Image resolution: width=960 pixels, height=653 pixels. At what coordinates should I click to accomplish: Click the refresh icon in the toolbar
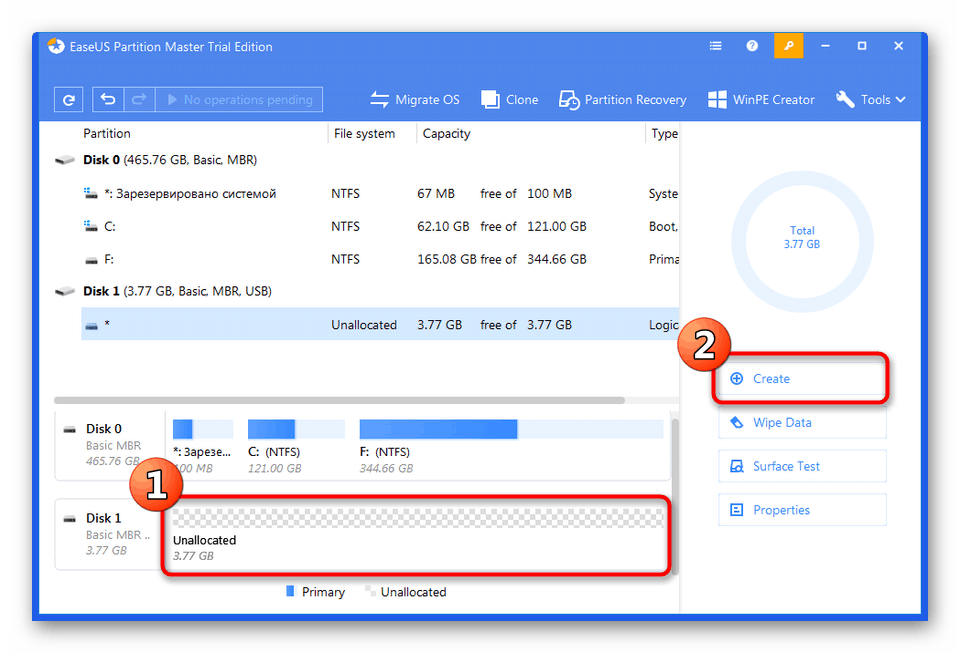click(x=69, y=99)
